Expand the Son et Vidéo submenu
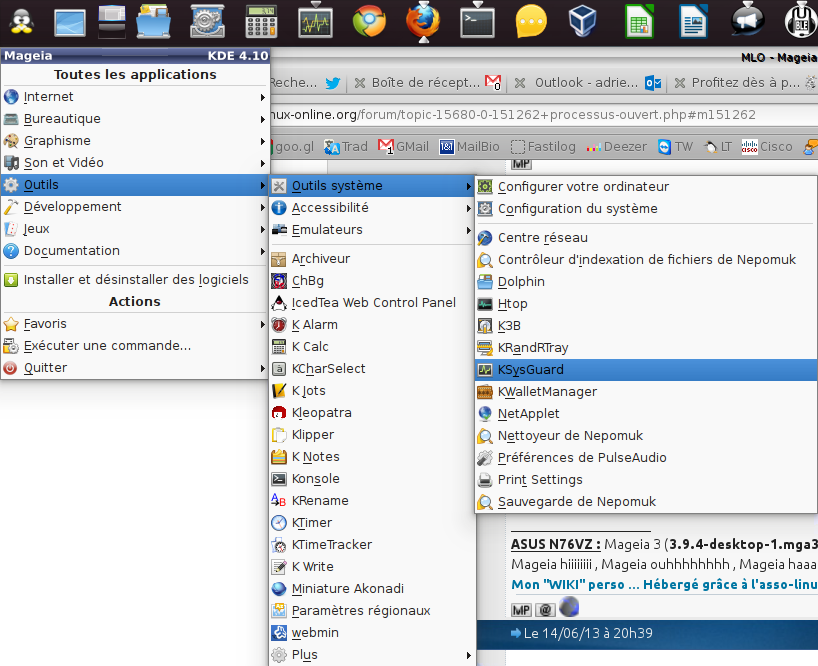The image size is (818, 666). (135, 163)
